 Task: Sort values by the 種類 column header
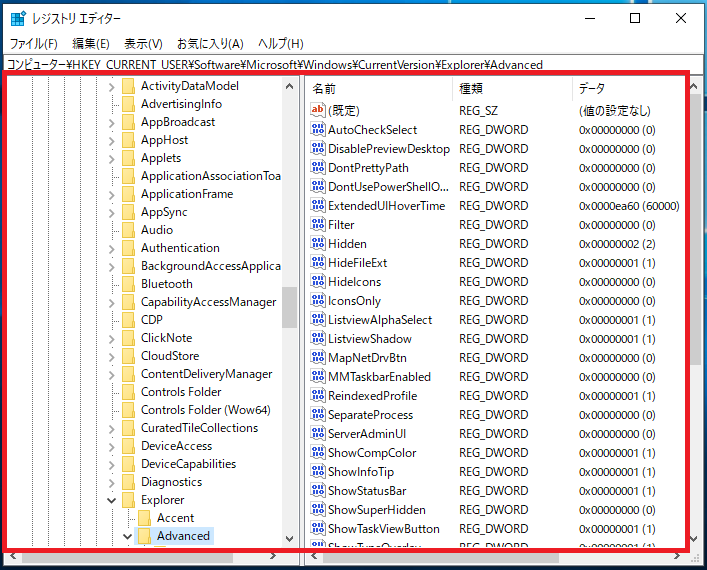coord(512,88)
